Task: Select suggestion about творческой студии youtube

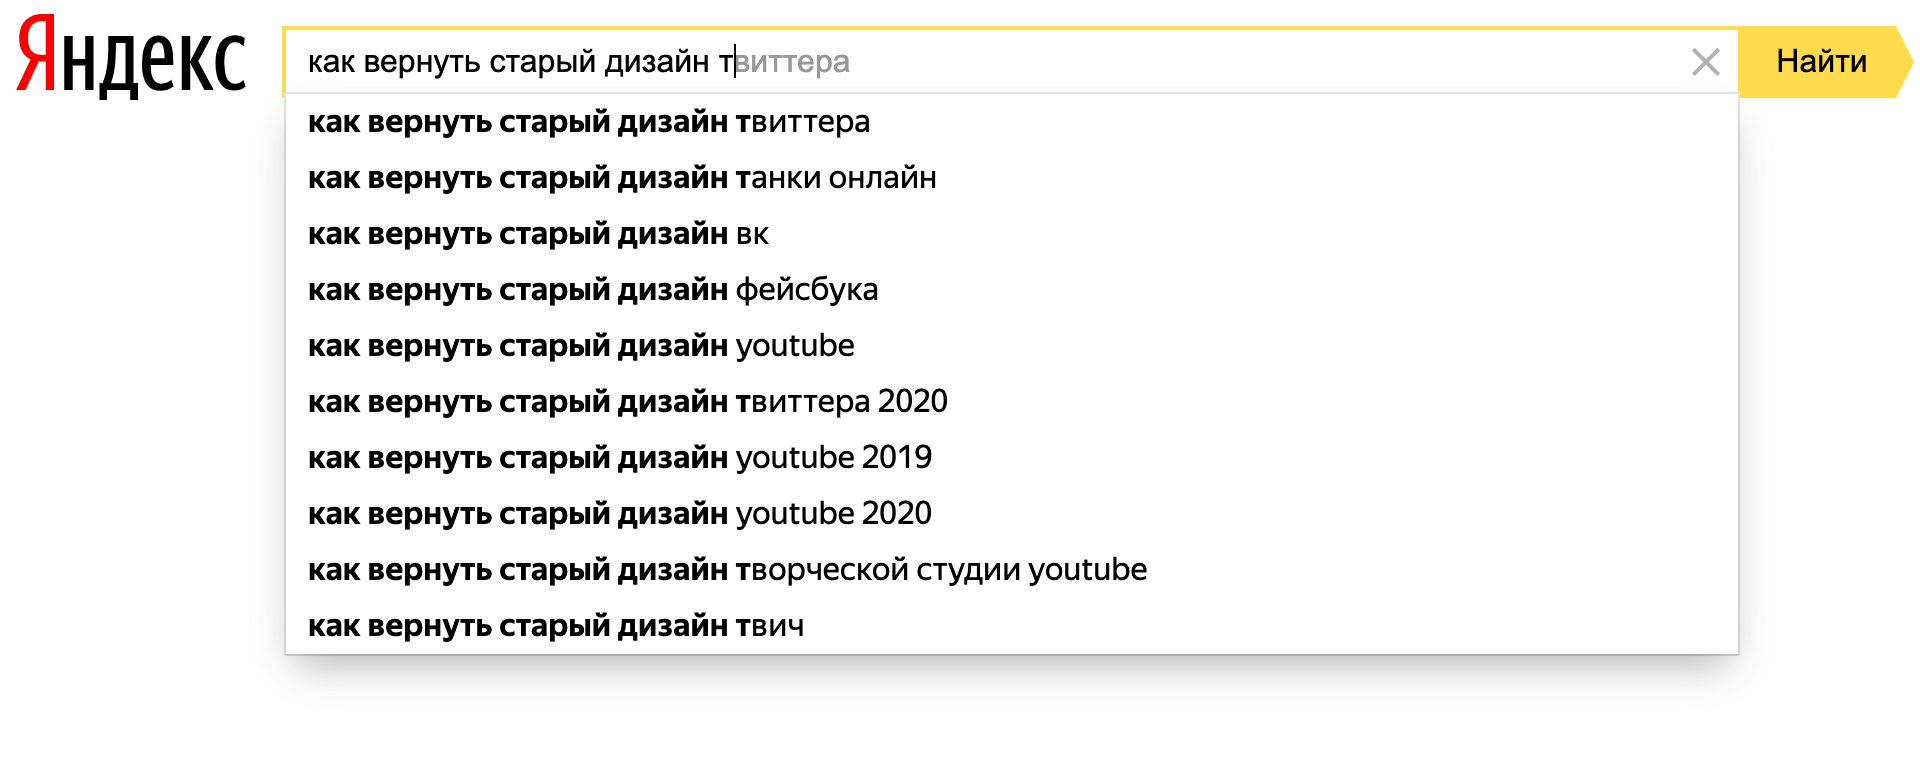Action: tap(727, 570)
